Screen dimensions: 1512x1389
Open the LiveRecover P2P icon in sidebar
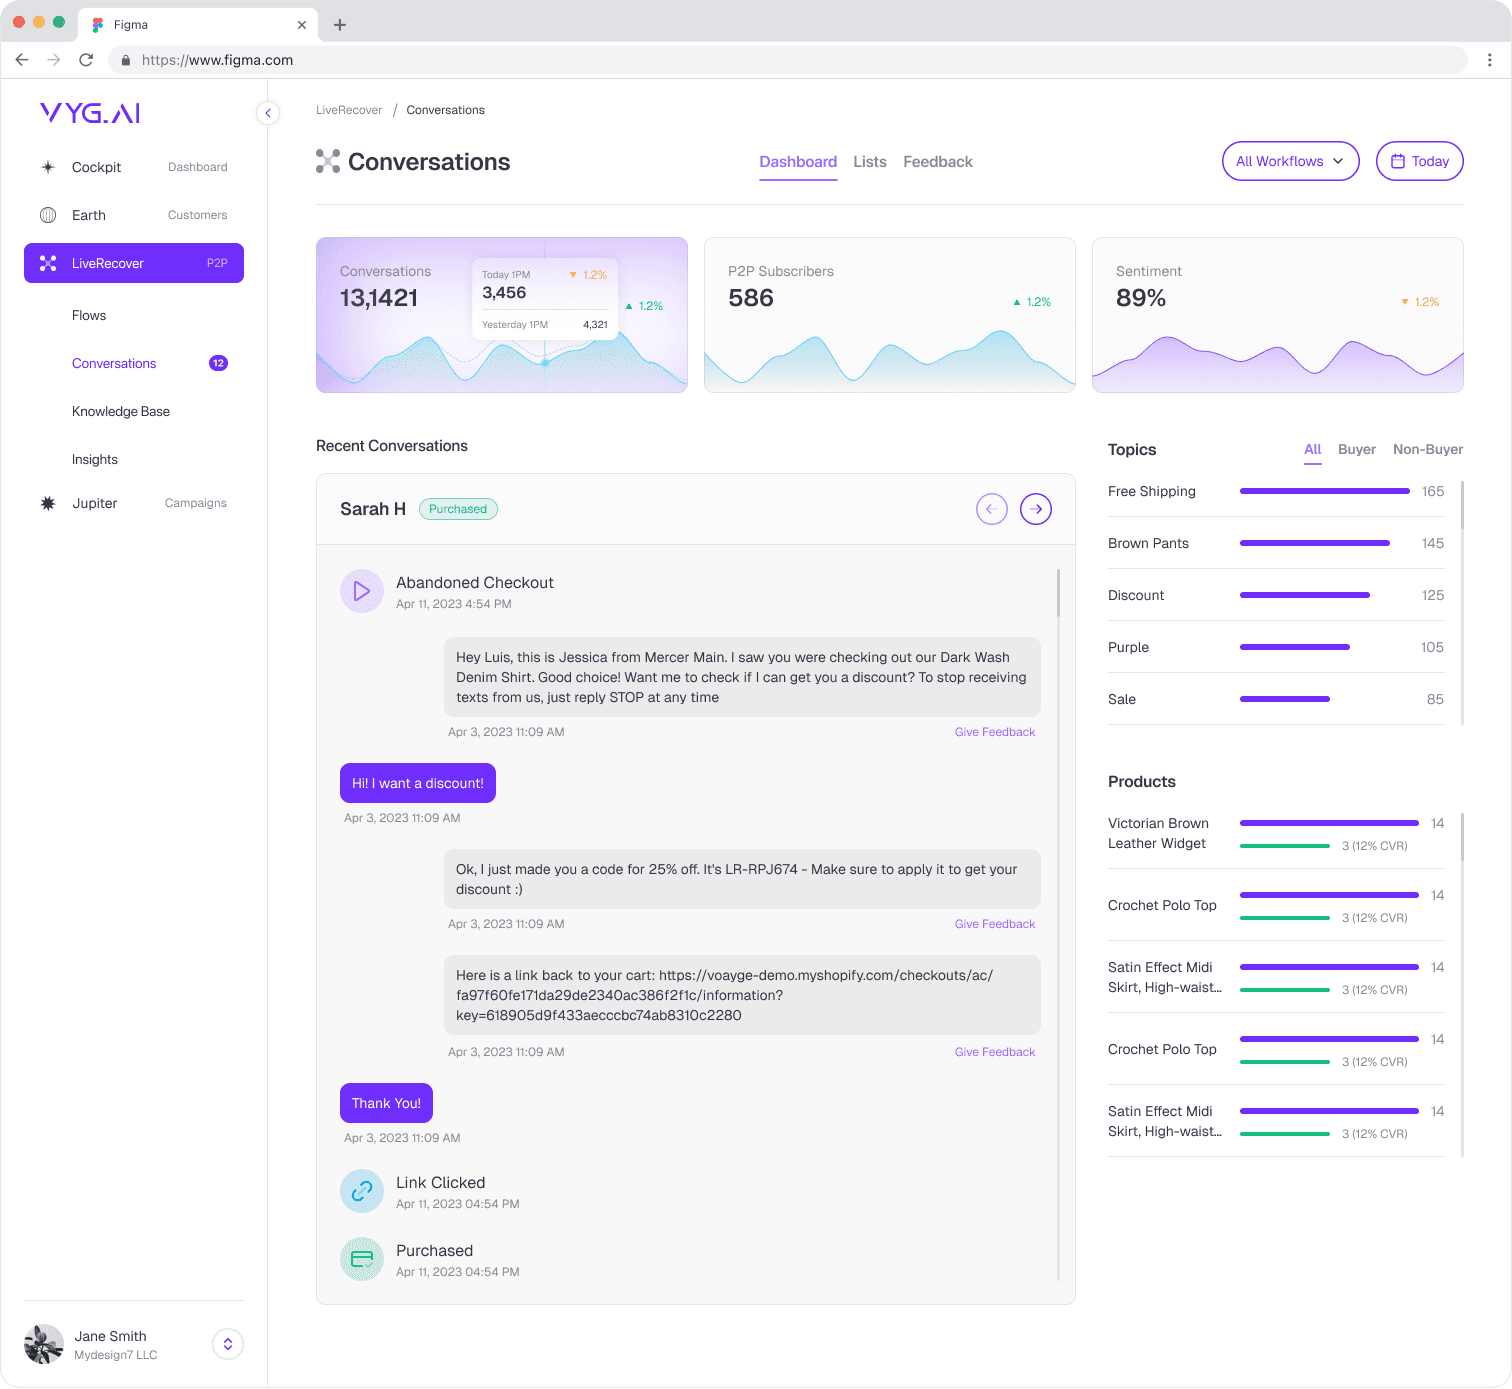(48, 263)
